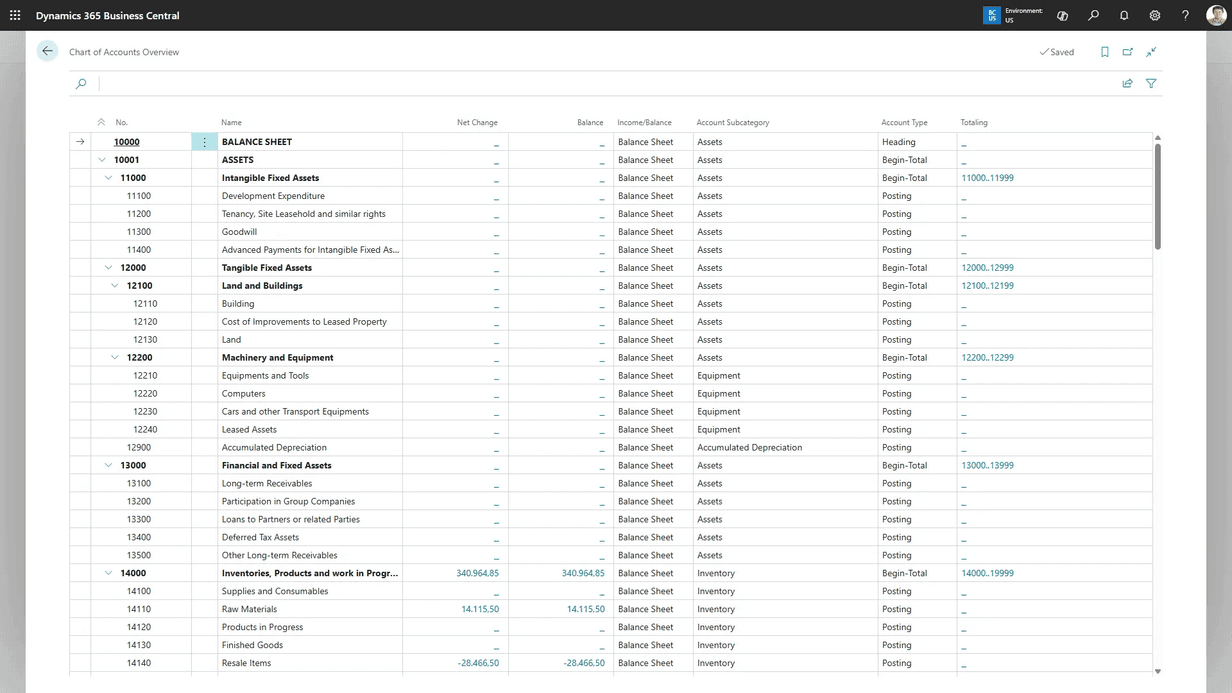
Task: Open the 11000..11999 totaling link
Action: (987, 178)
